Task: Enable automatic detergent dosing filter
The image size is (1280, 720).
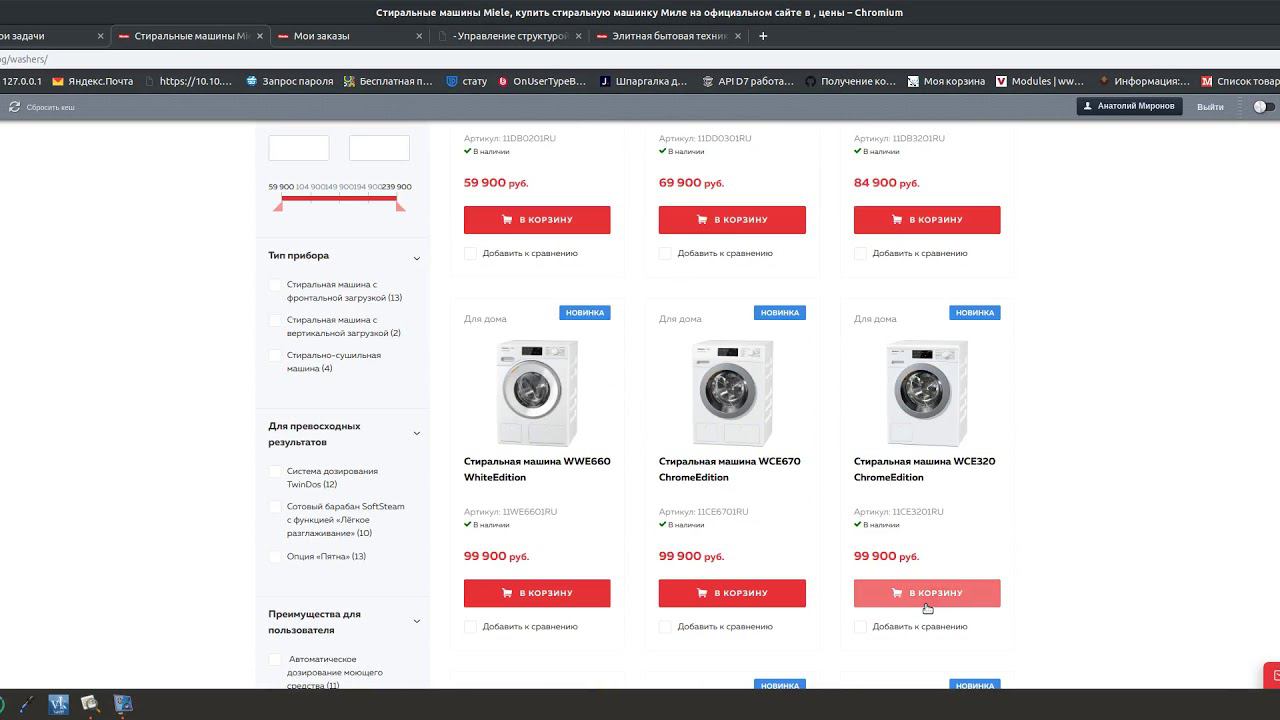Action: (275, 660)
